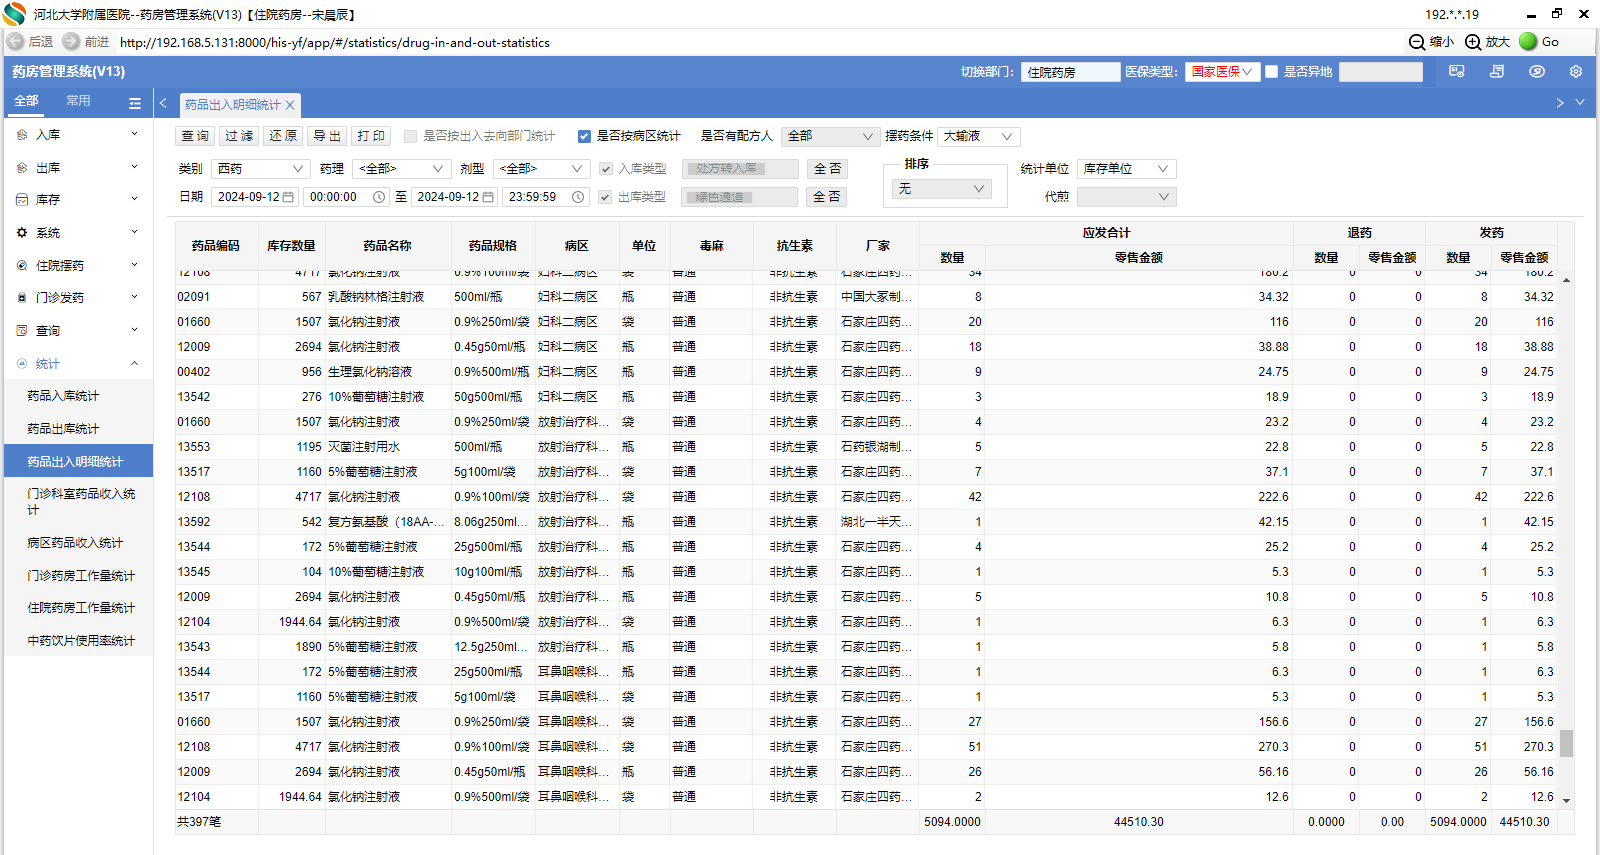This screenshot has width=1600, height=855.
Task: Toggle the 入库类型 checkbox
Action: pos(605,169)
